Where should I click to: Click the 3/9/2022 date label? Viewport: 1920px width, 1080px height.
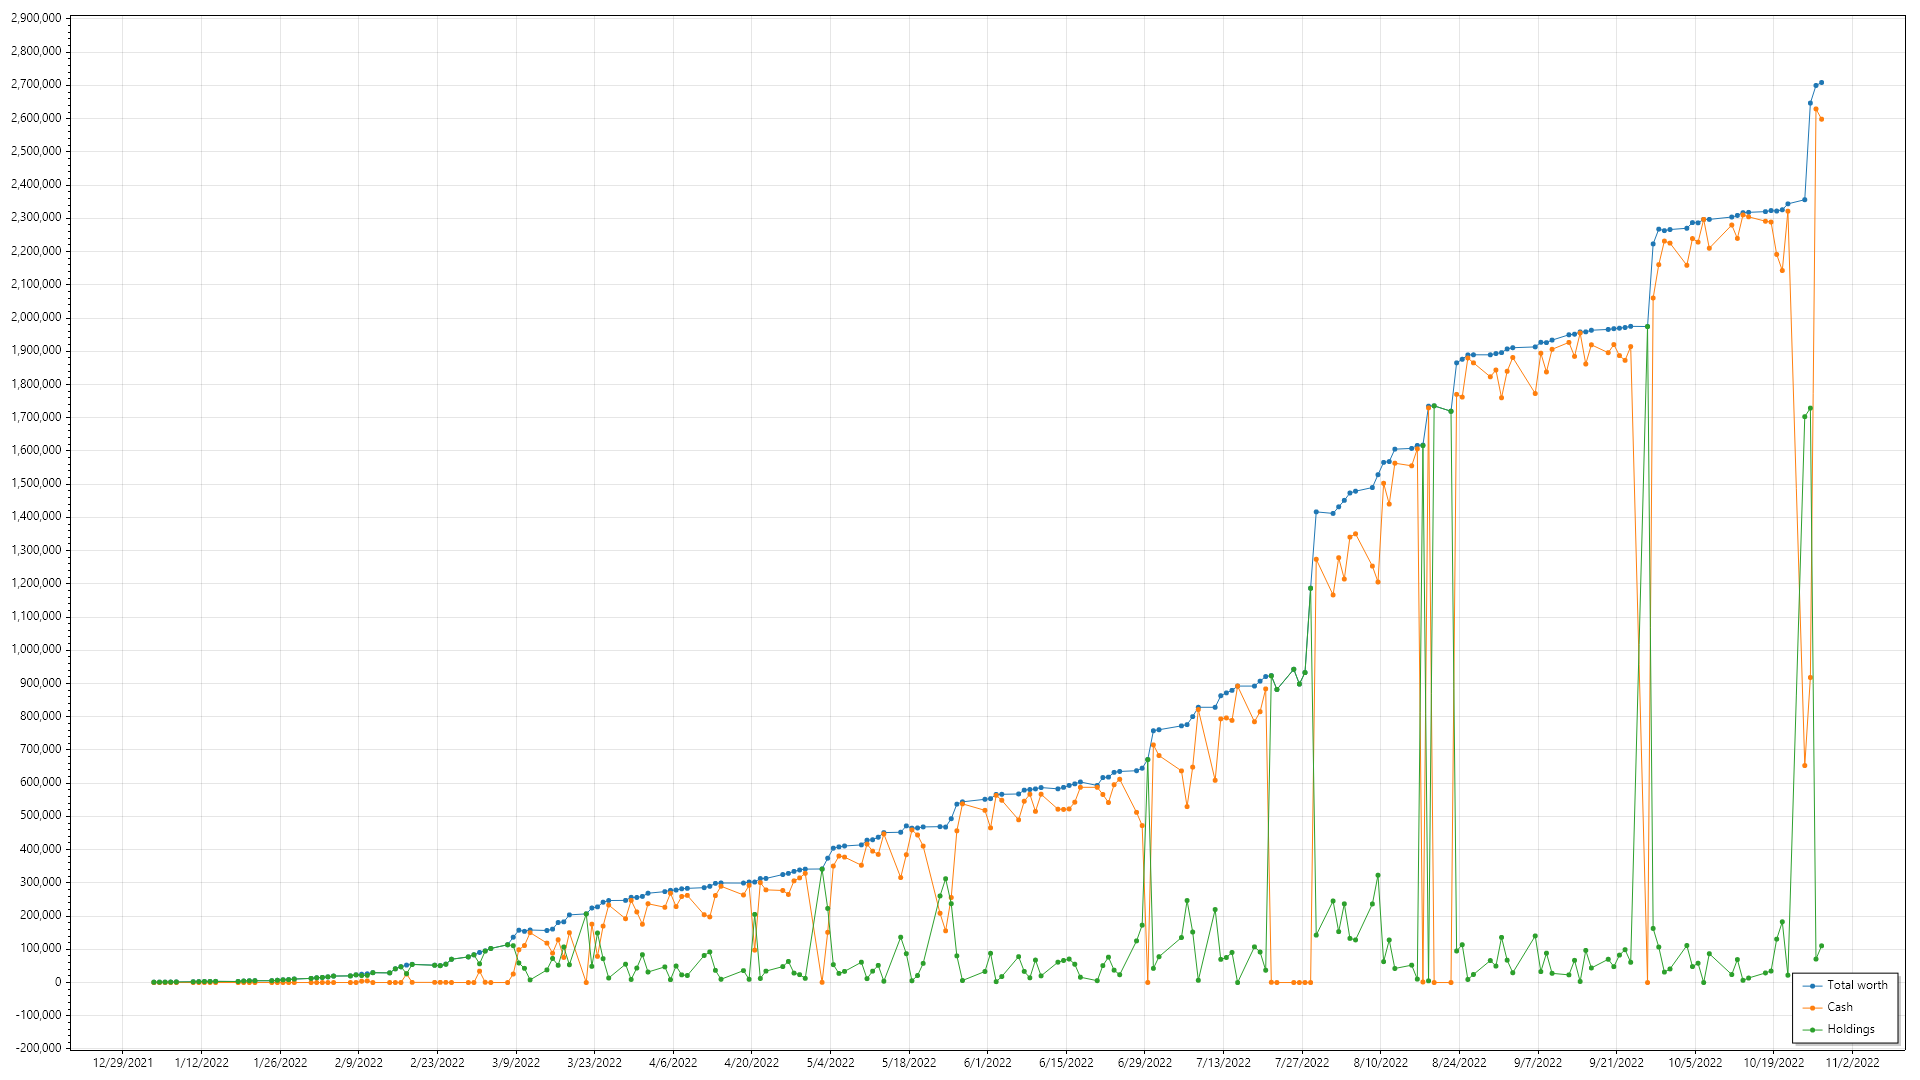[x=516, y=1063]
